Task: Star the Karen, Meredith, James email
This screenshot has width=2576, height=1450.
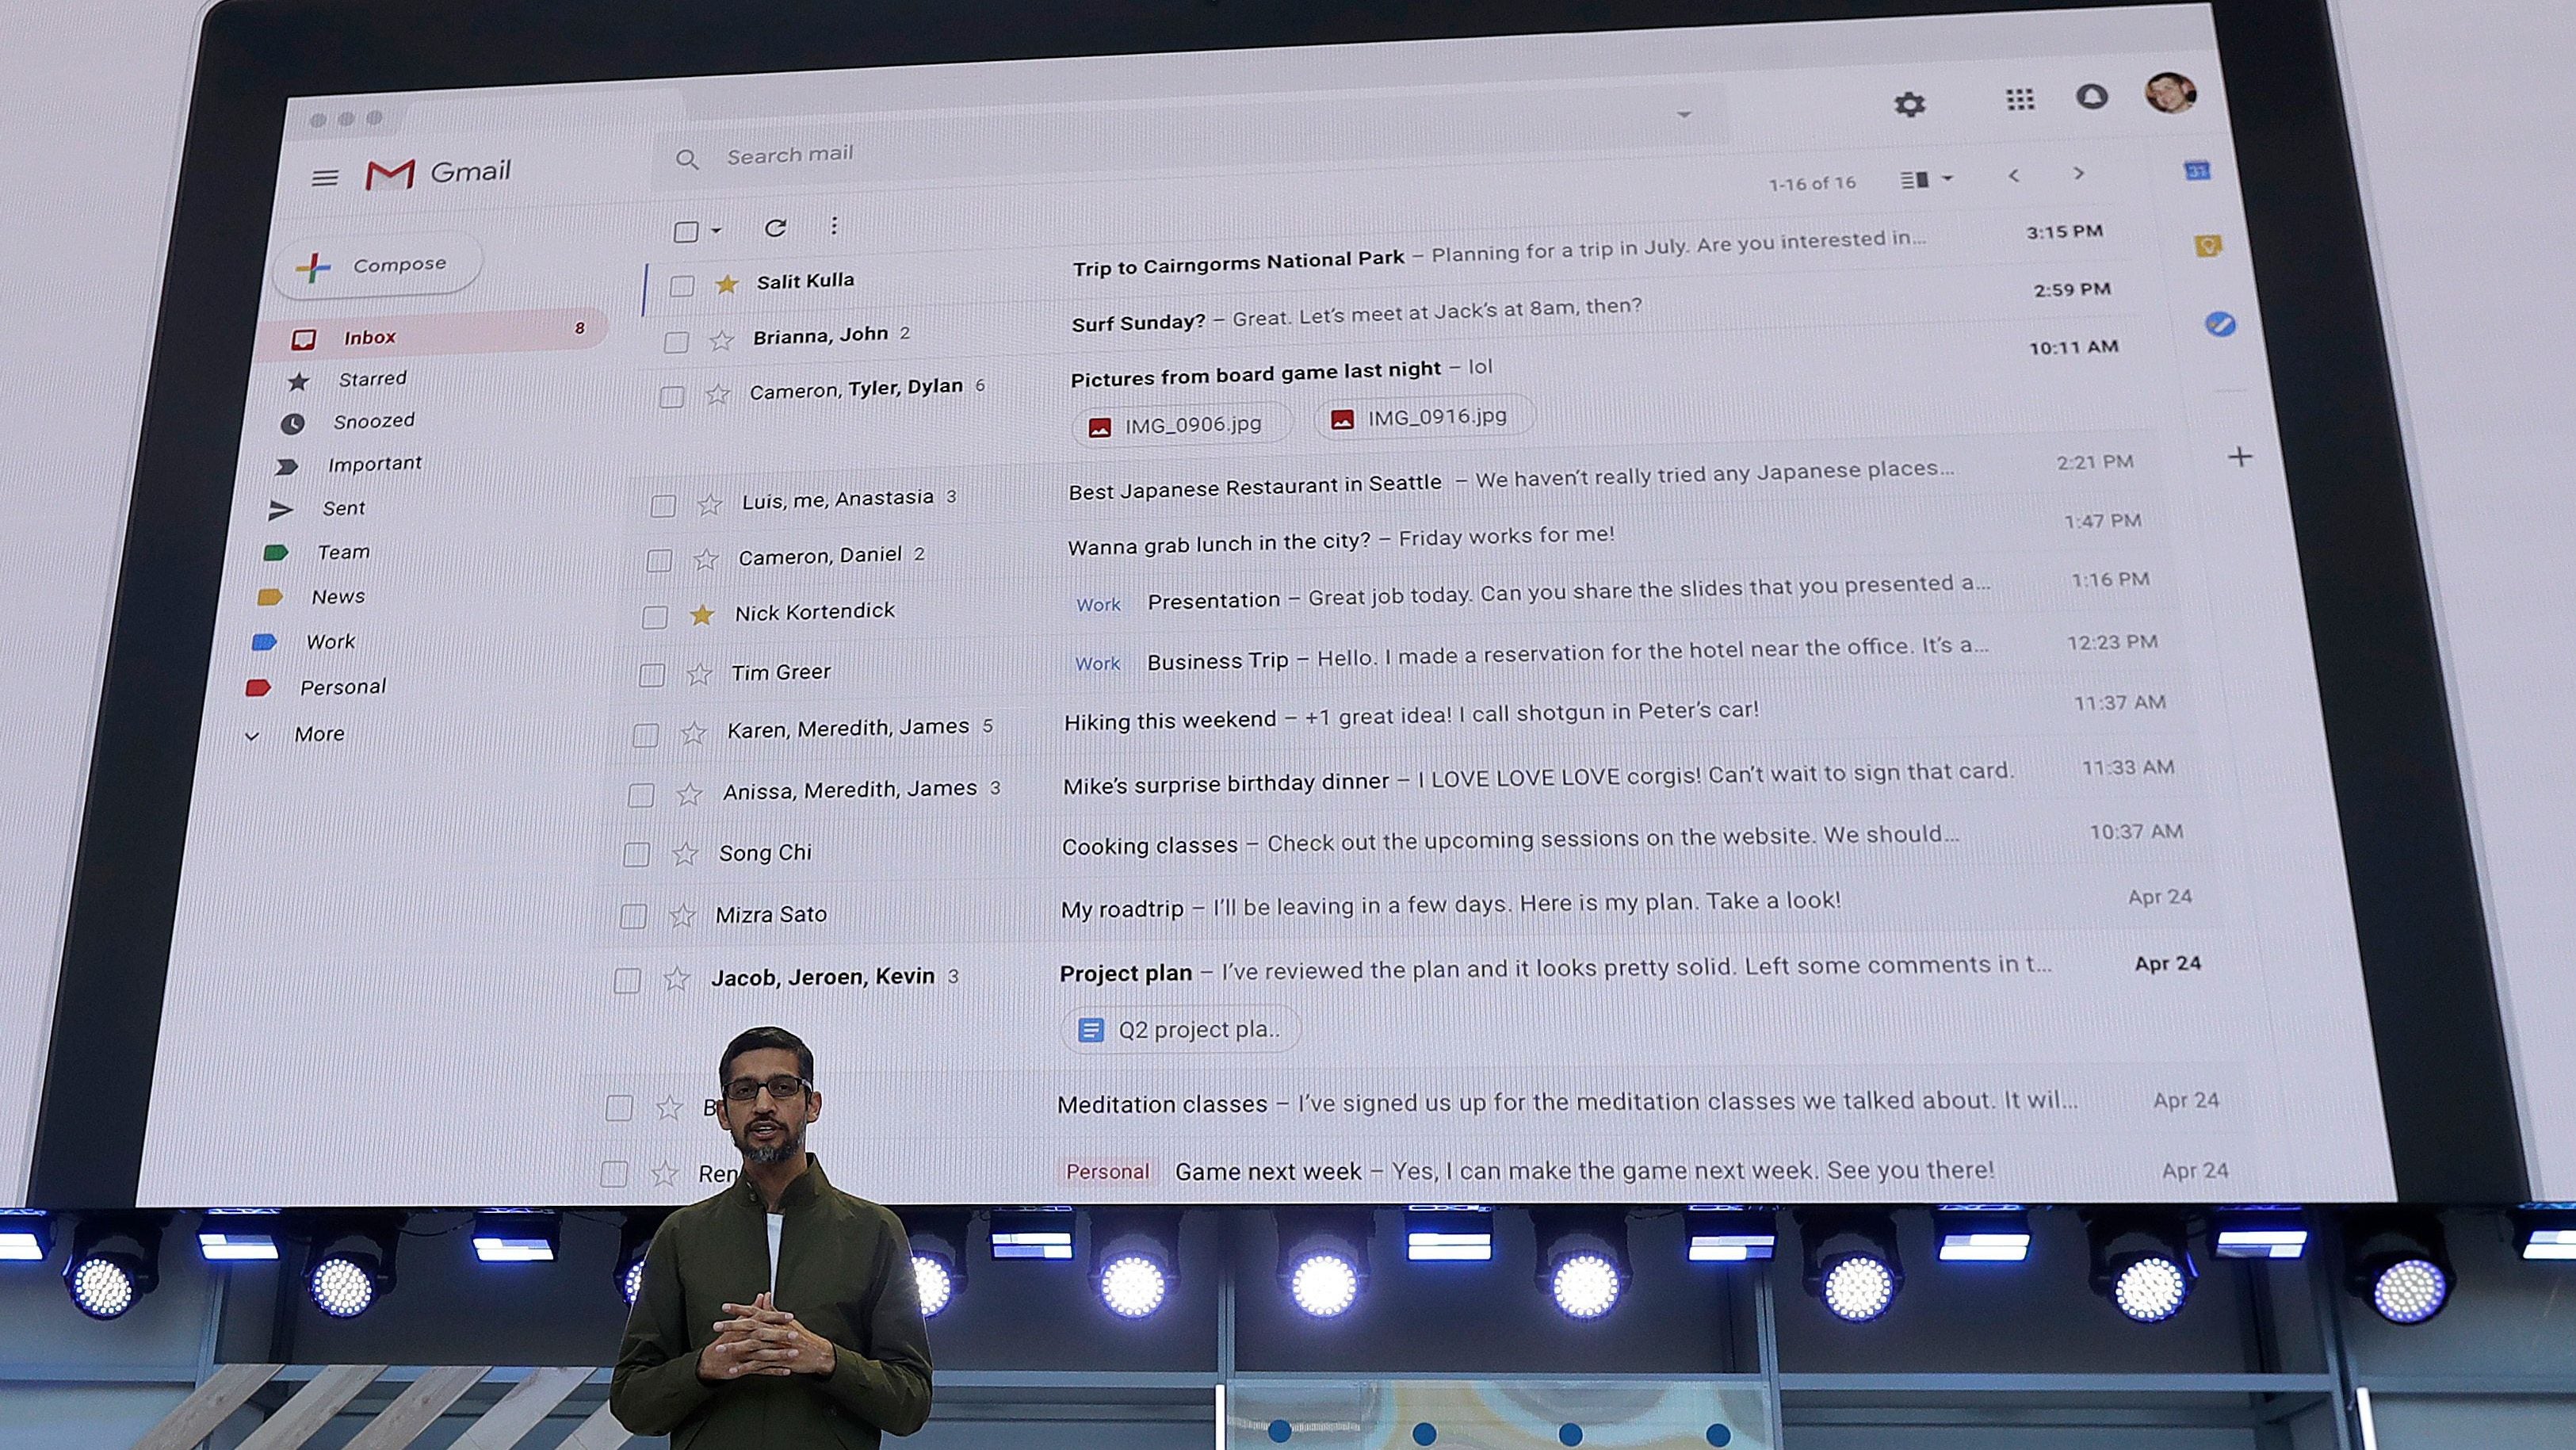Action: [x=693, y=733]
